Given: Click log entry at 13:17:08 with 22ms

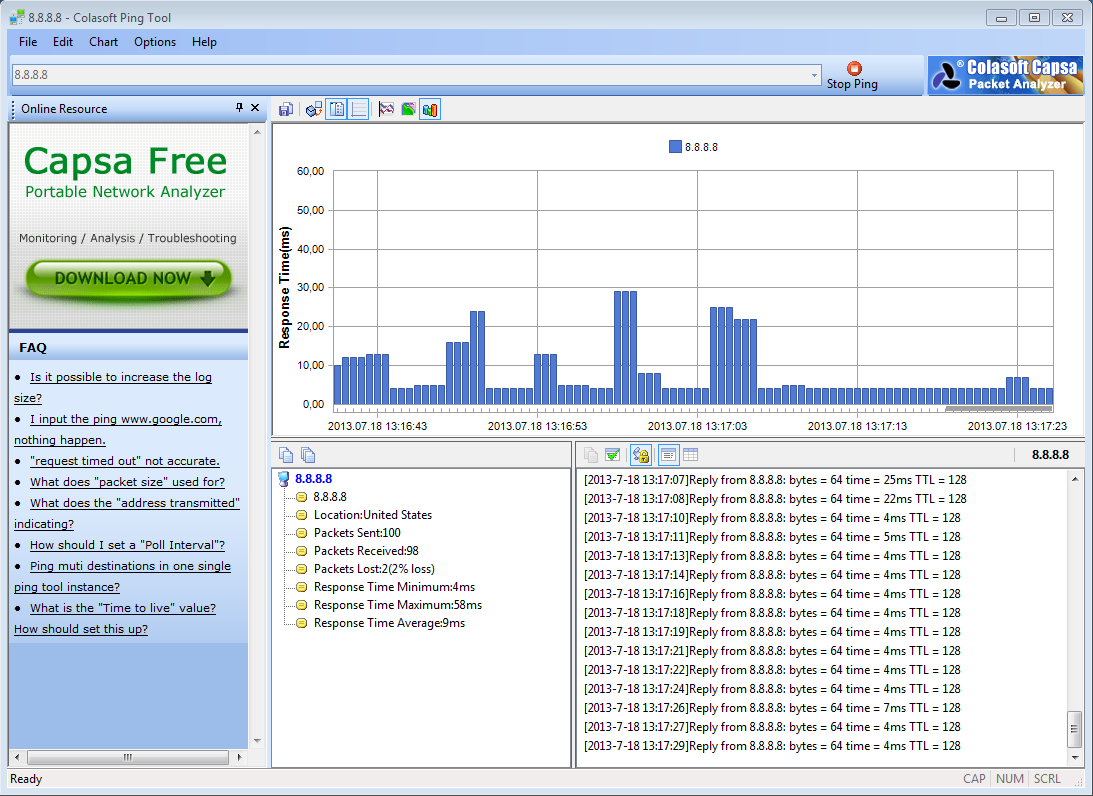Looking at the screenshot, I should (775, 499).
